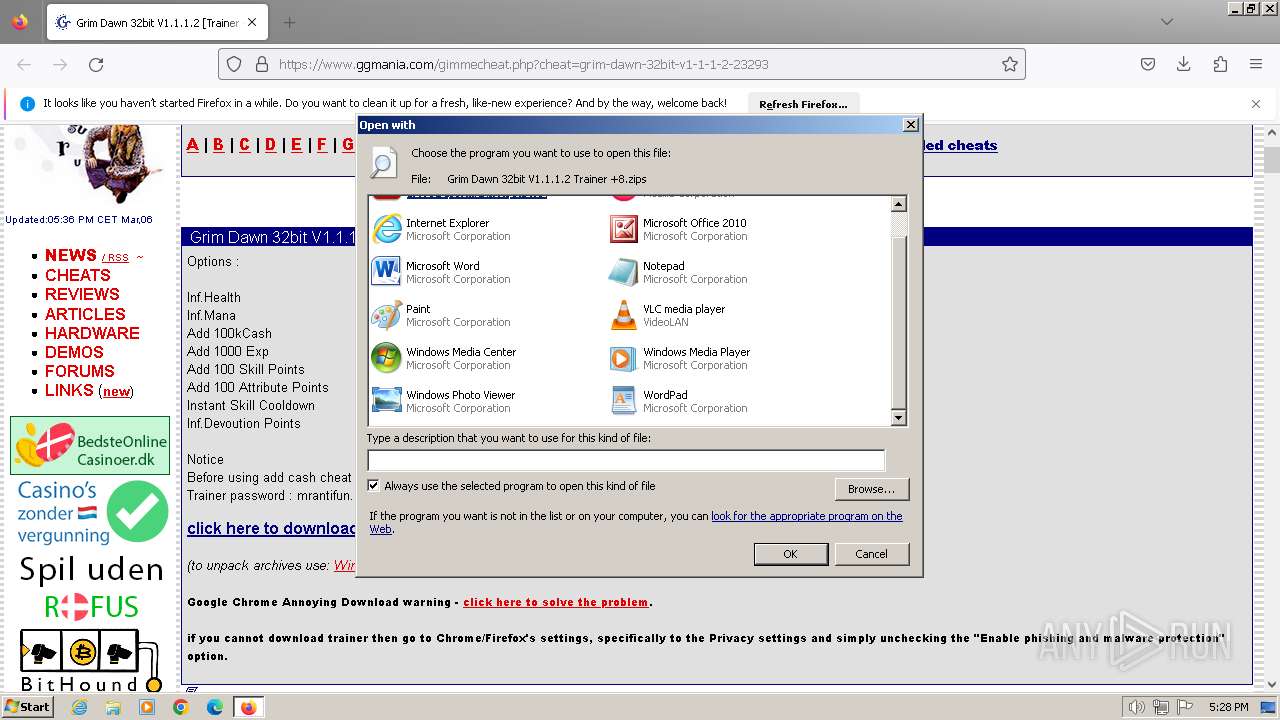Open Windows Explorer folder on taskbar
Viewport: 1280px width, 720px height.
(113, 707)
